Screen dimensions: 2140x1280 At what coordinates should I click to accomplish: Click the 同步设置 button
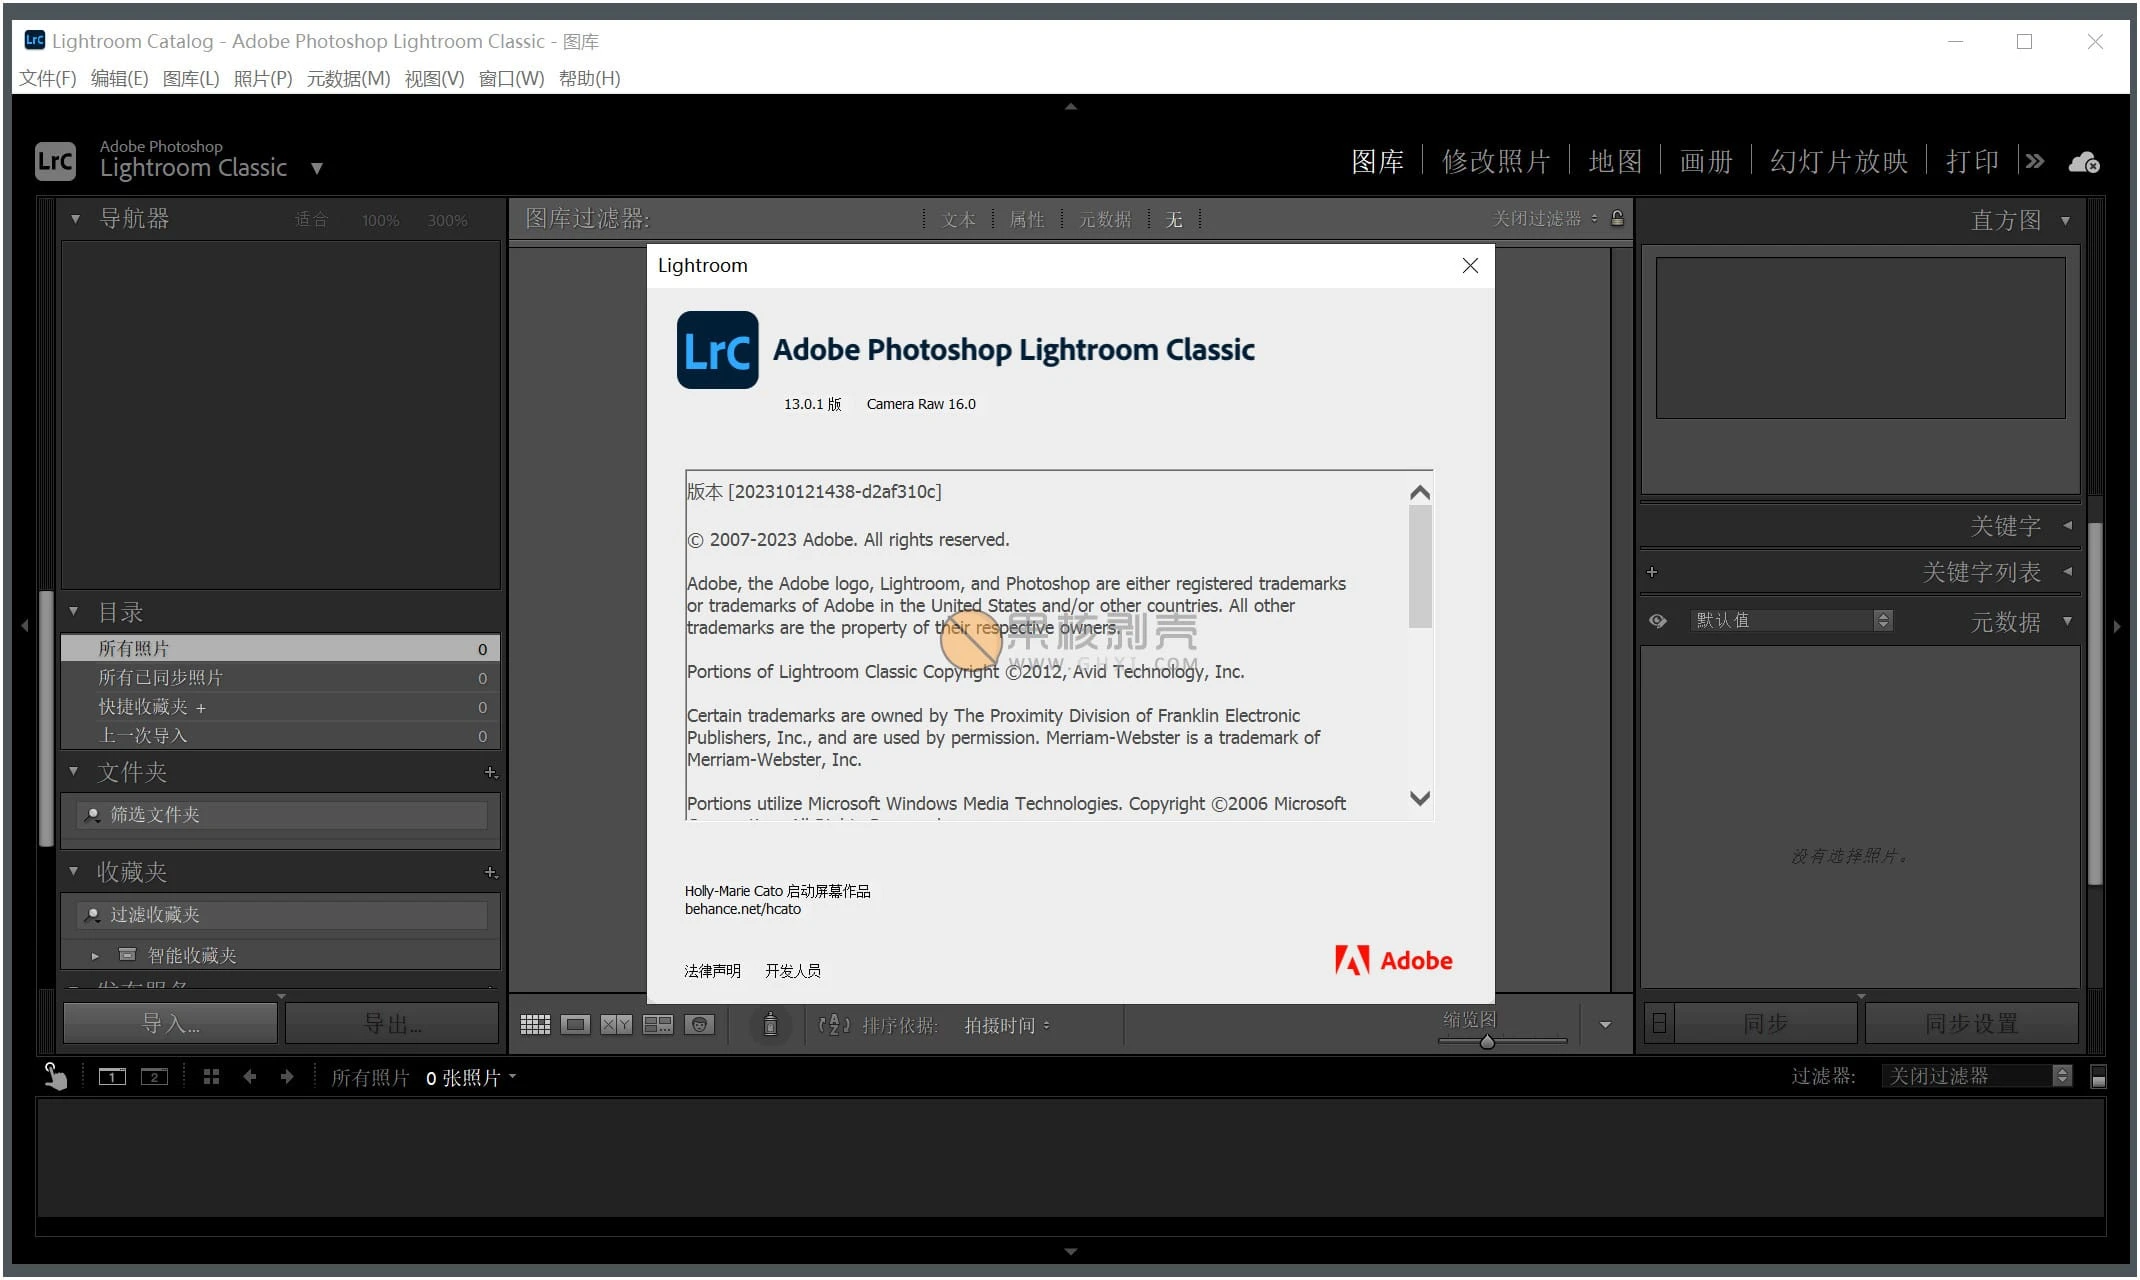(x=1971, y=1023)
